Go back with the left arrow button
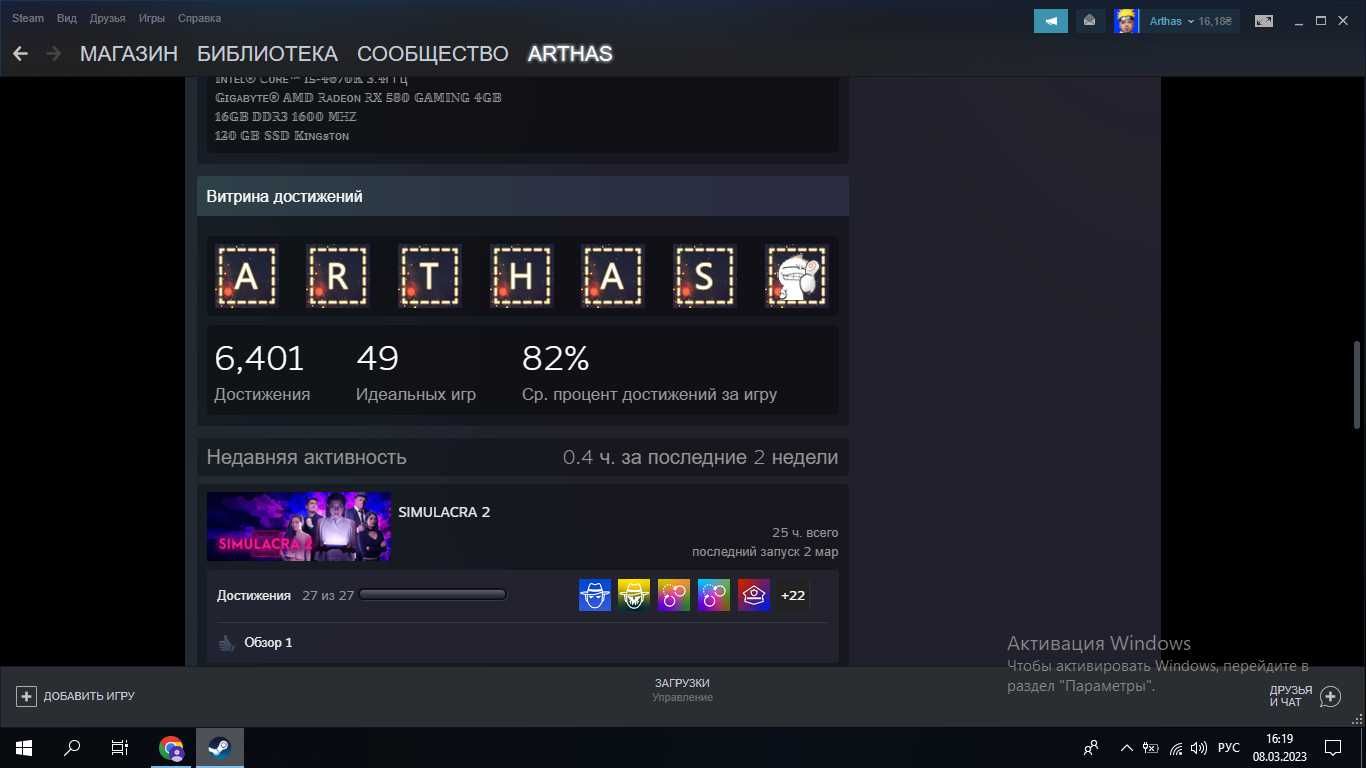 coord(20,54)
